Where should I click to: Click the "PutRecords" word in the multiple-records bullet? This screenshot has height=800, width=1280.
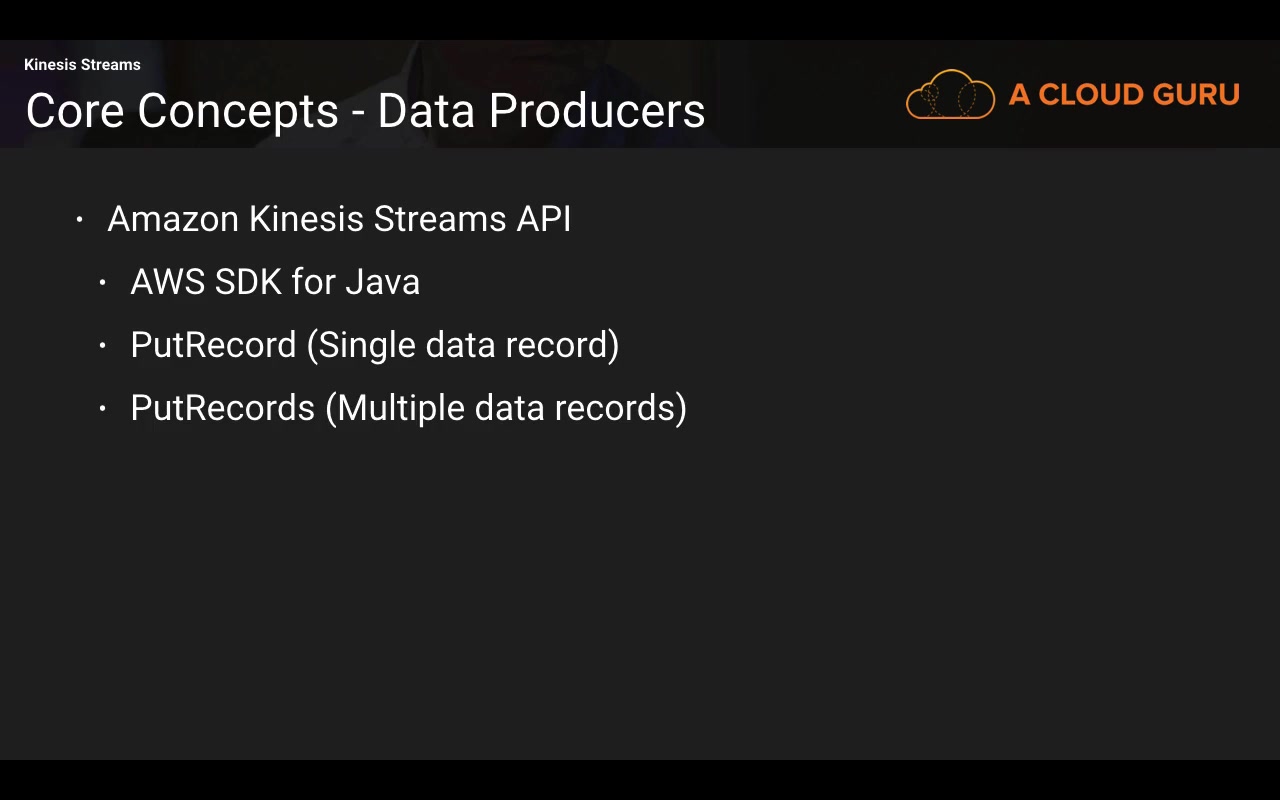coord(222,408)
